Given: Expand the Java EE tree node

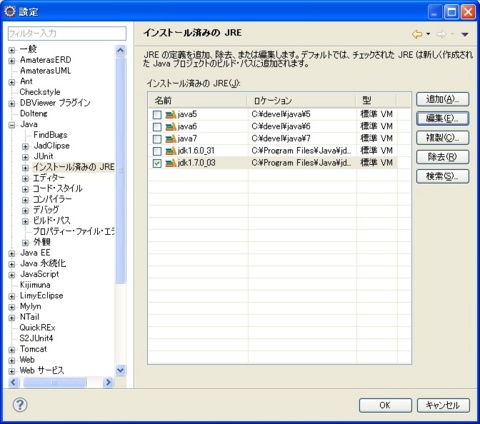Looking at the screenshot, I should pyautogui.click(x=12, y=254).
